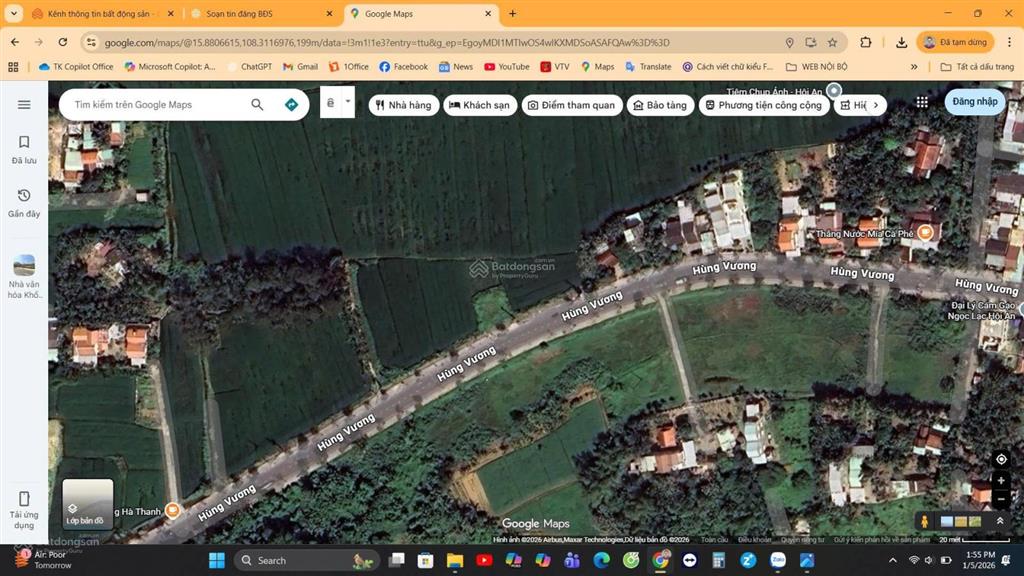
Task: Open the hamburger menu next to search
Action: [x=24, y=102]
